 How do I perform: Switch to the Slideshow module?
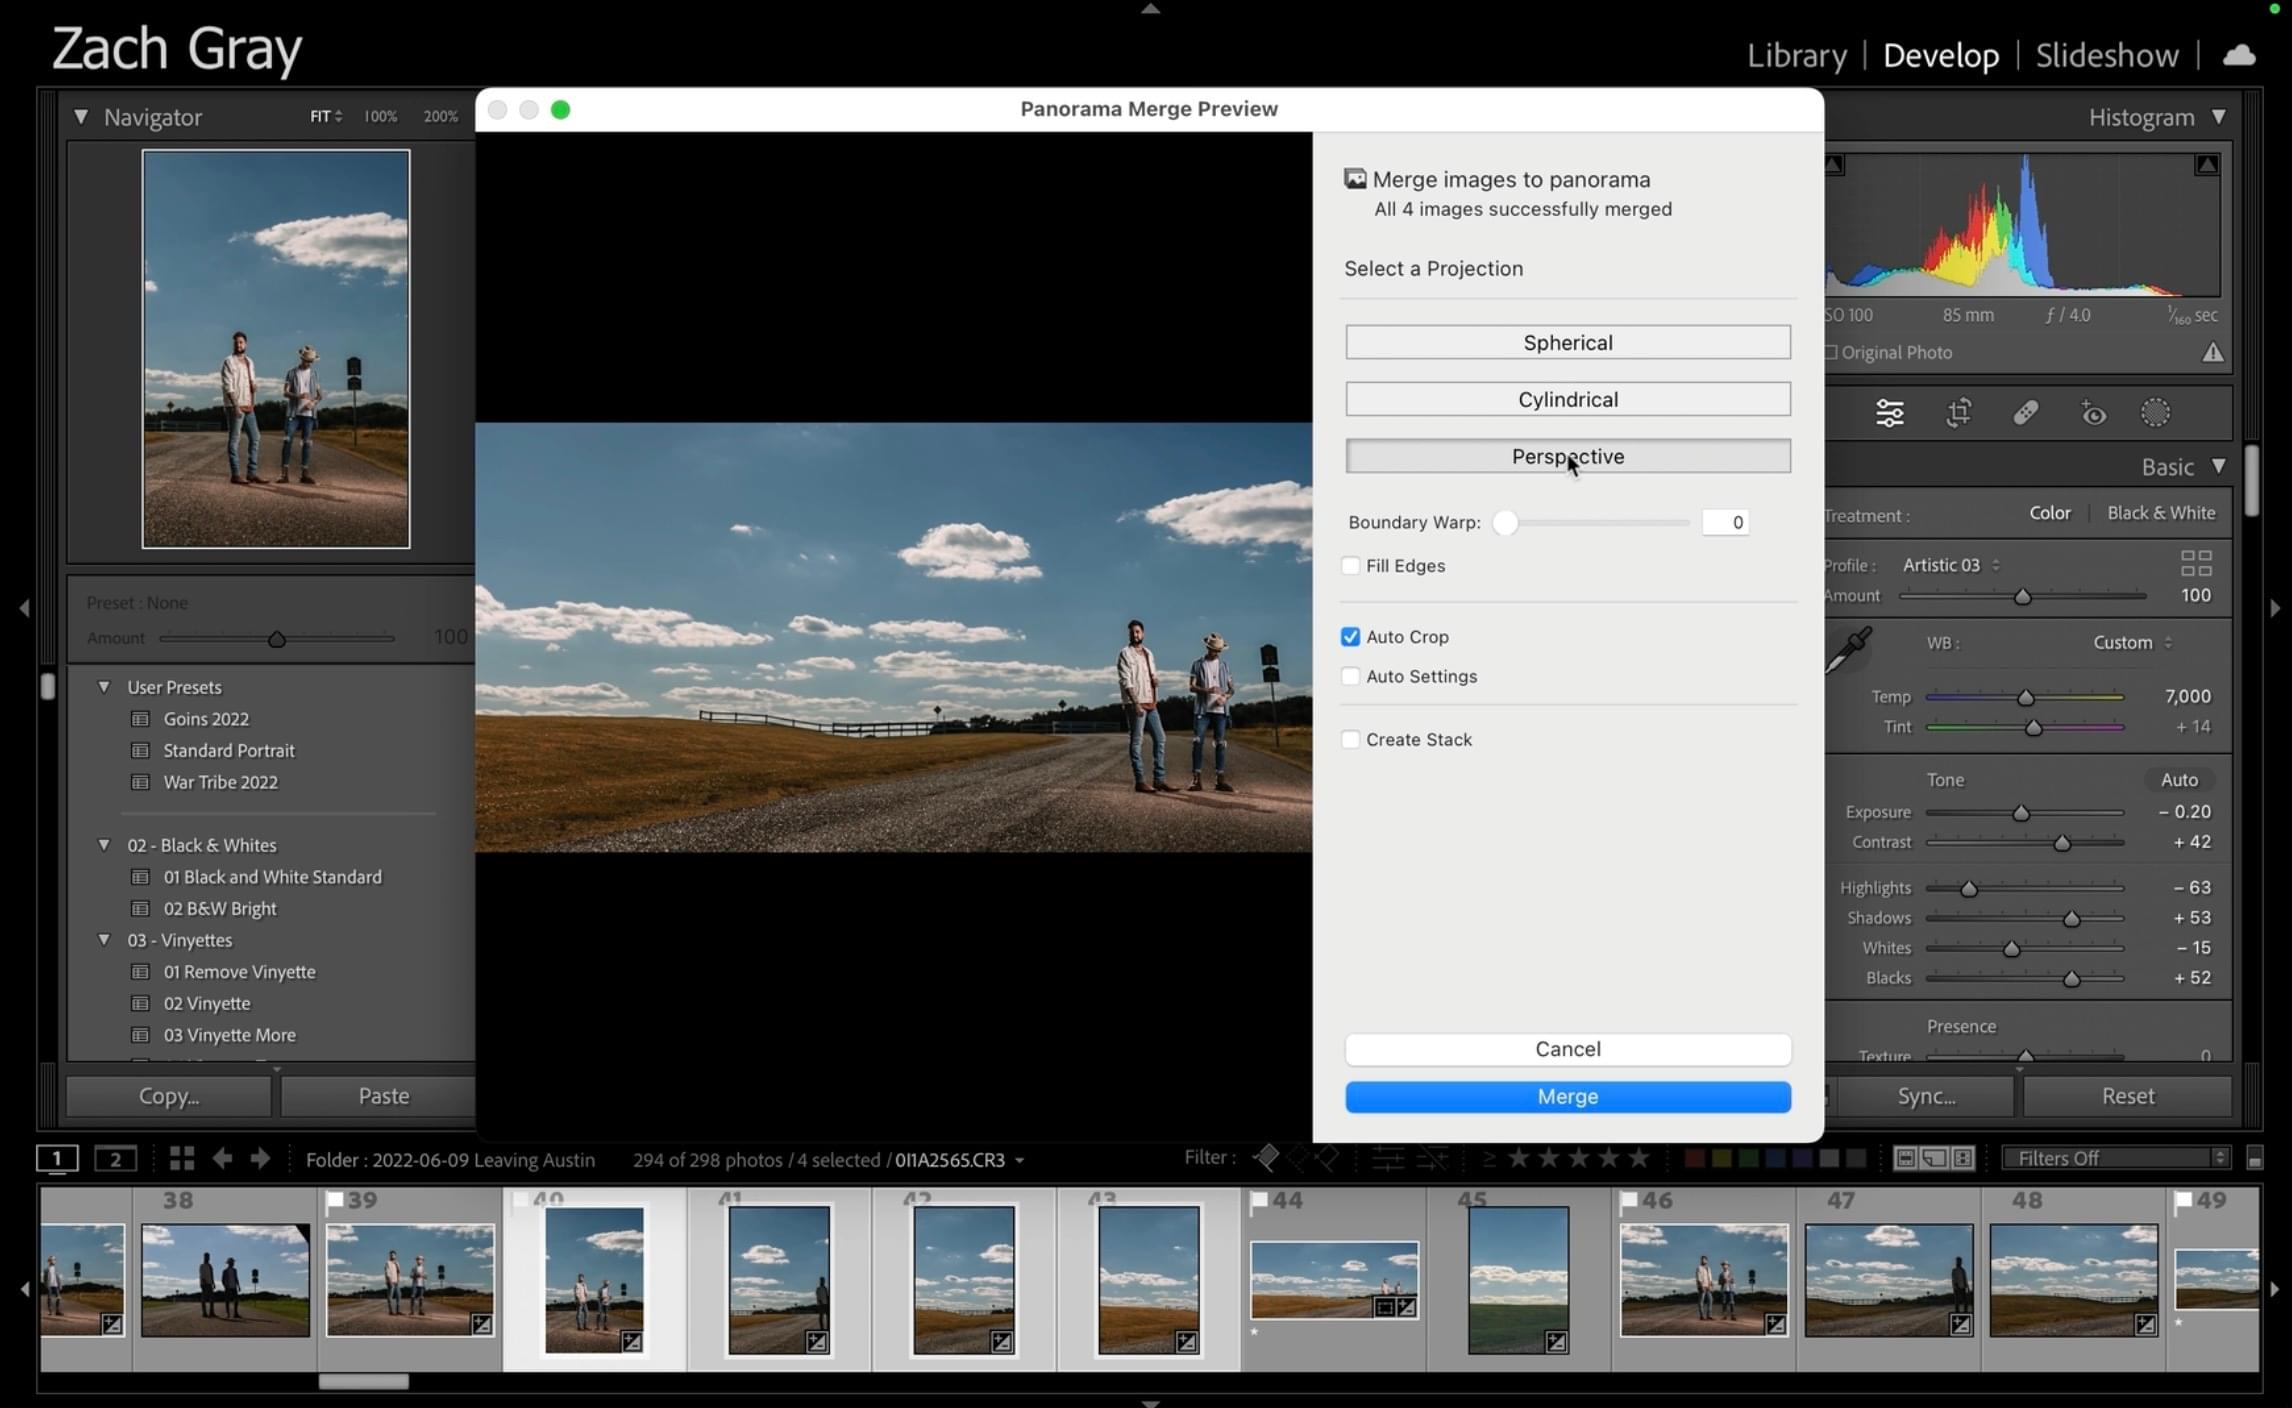click(2106, 55)
